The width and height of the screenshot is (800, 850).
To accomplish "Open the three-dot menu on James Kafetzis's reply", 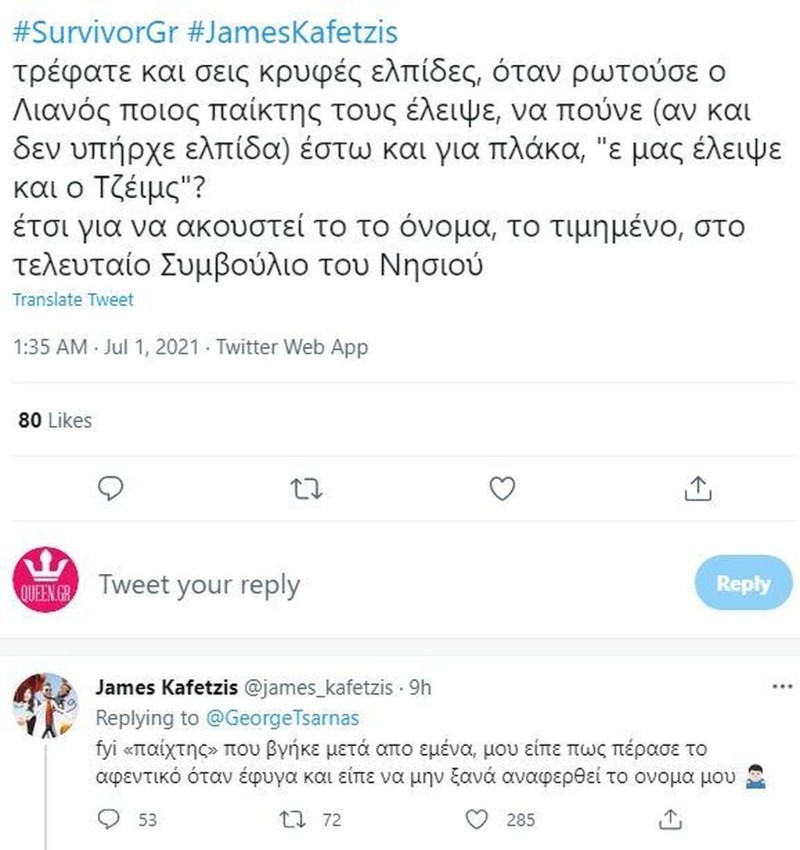I will click(782, 688).
